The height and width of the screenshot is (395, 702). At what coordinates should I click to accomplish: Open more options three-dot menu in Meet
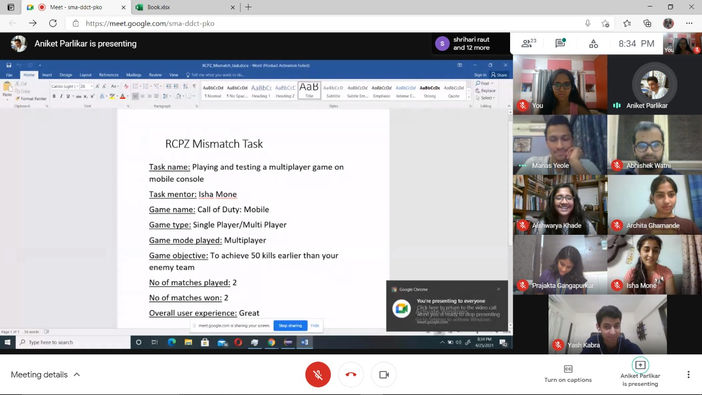point(688,374)
